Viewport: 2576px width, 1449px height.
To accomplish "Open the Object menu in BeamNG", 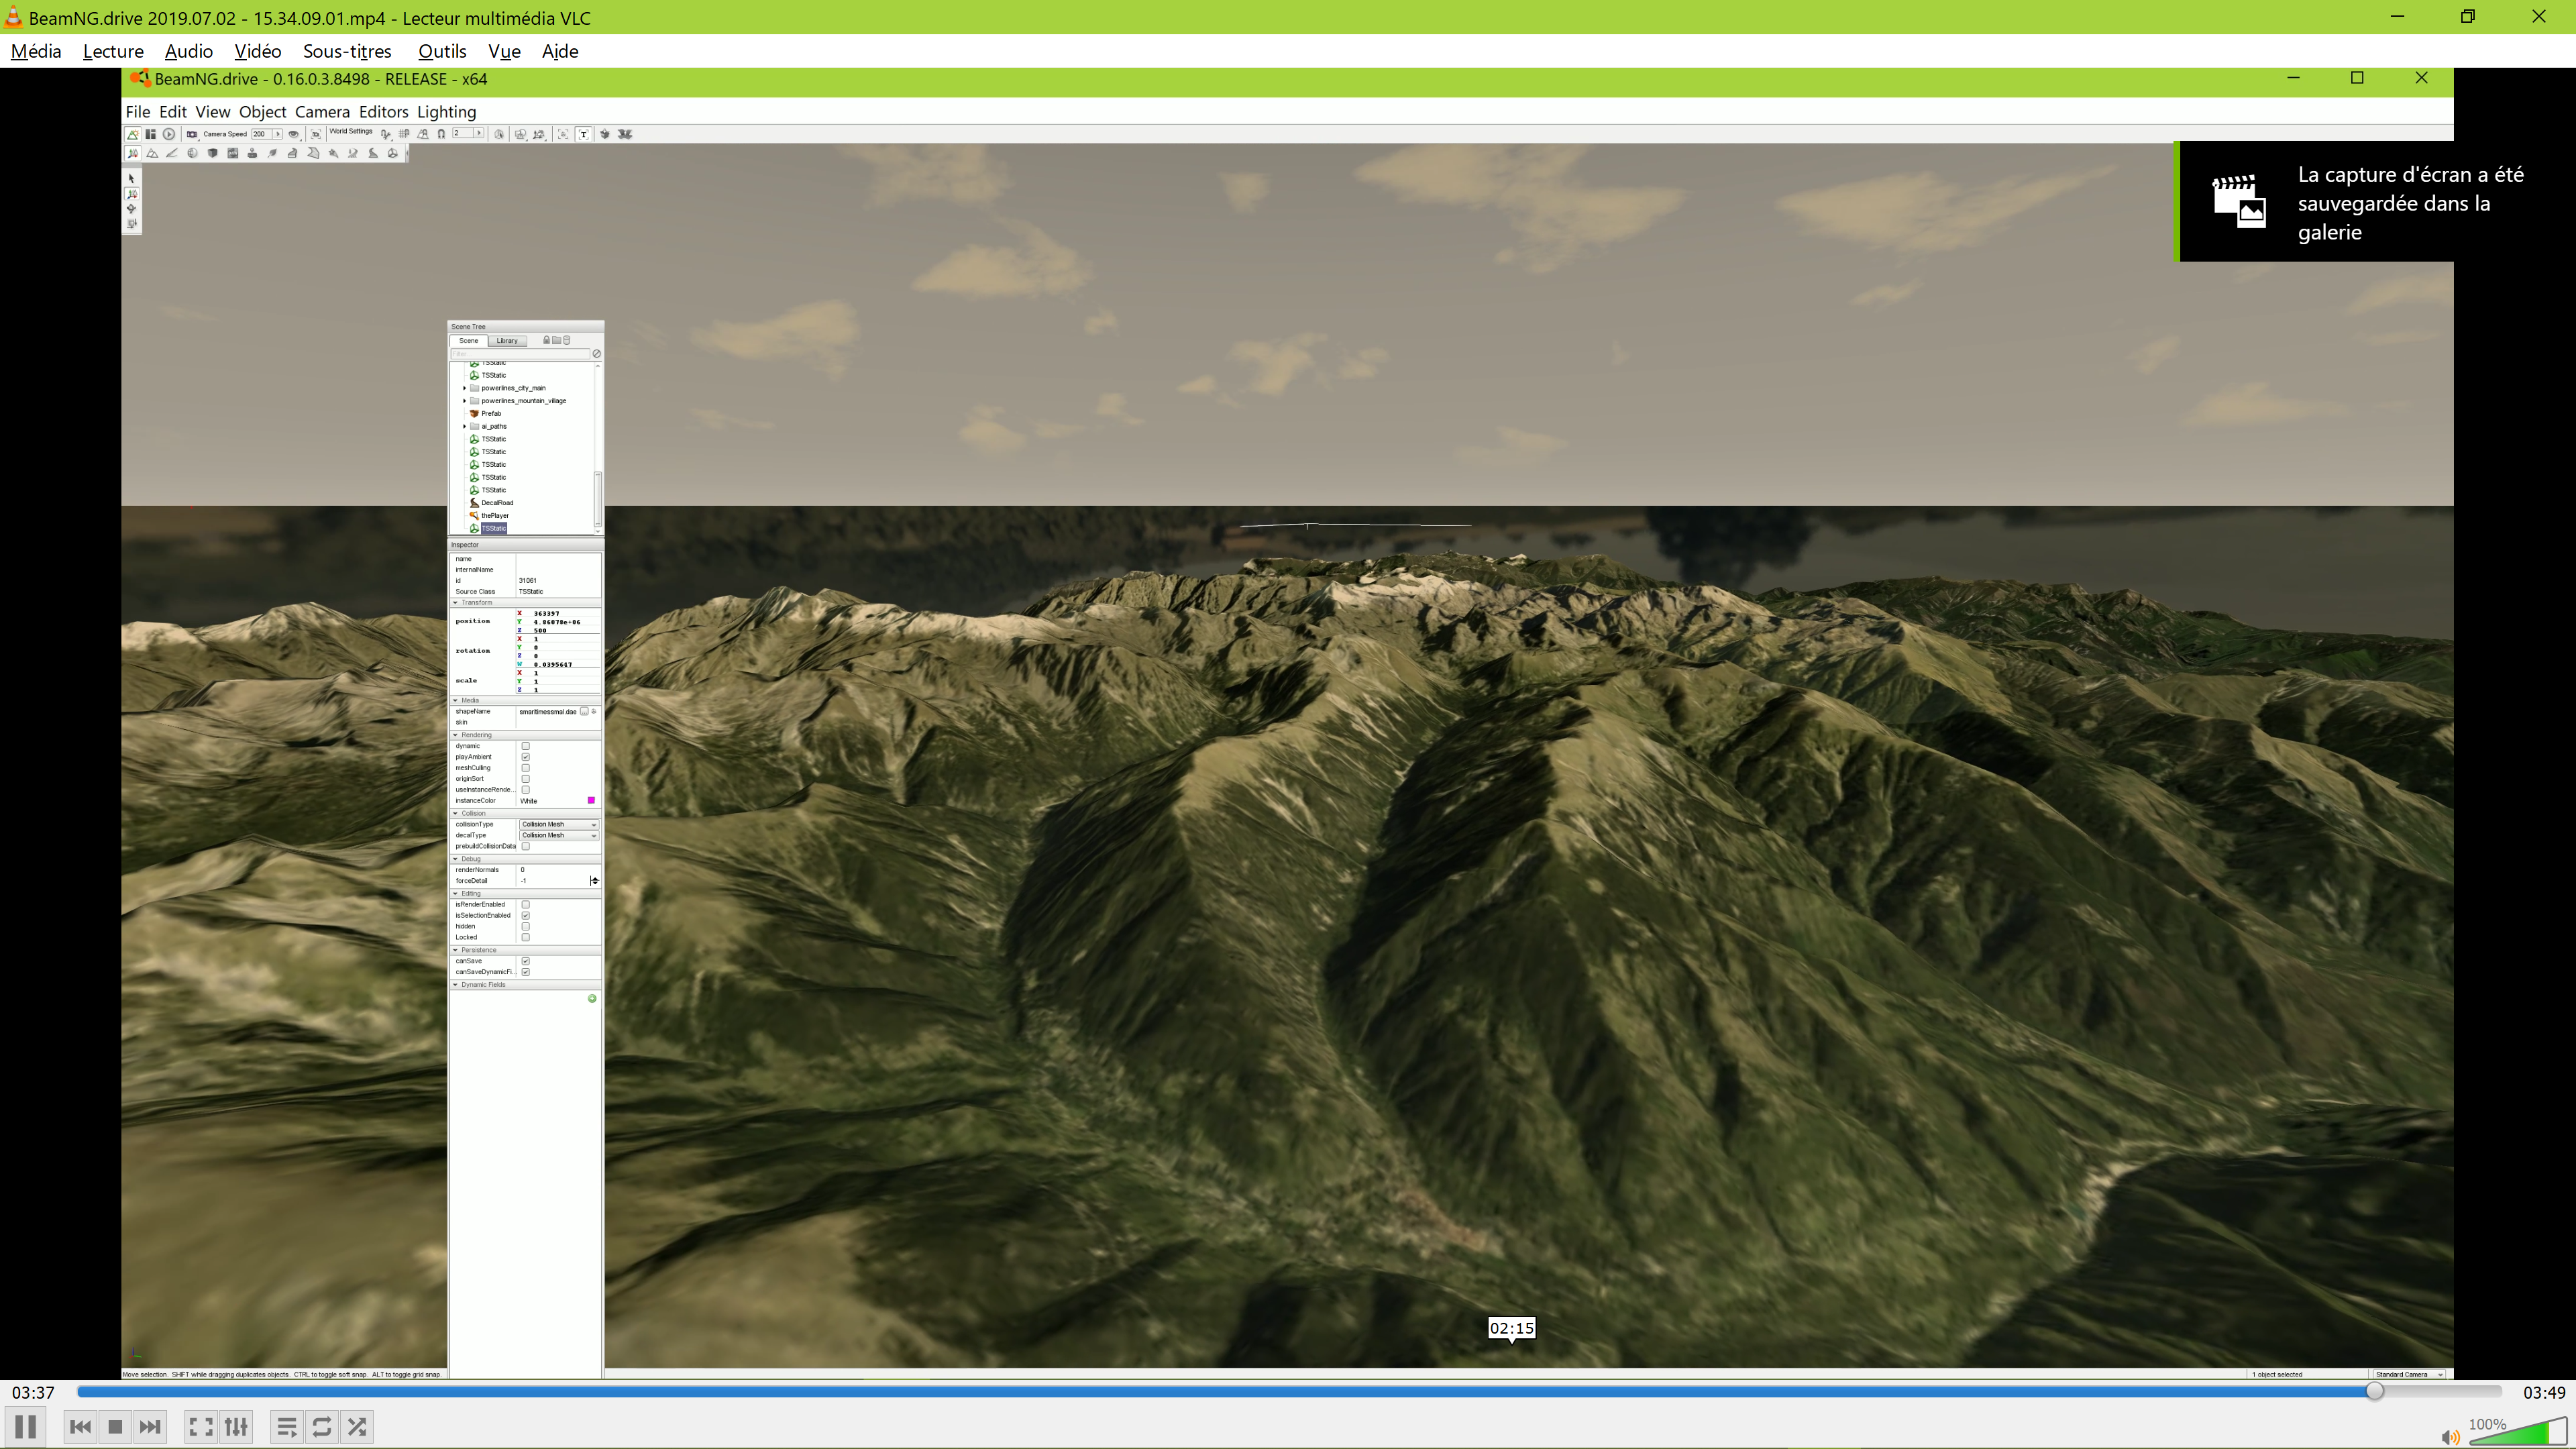I will [262, 112].
